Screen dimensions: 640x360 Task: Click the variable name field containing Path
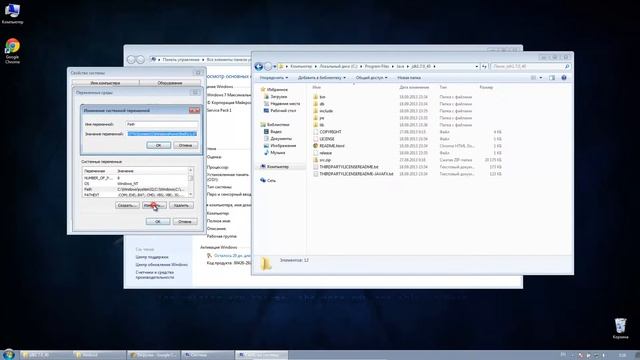tap(162, 124)
